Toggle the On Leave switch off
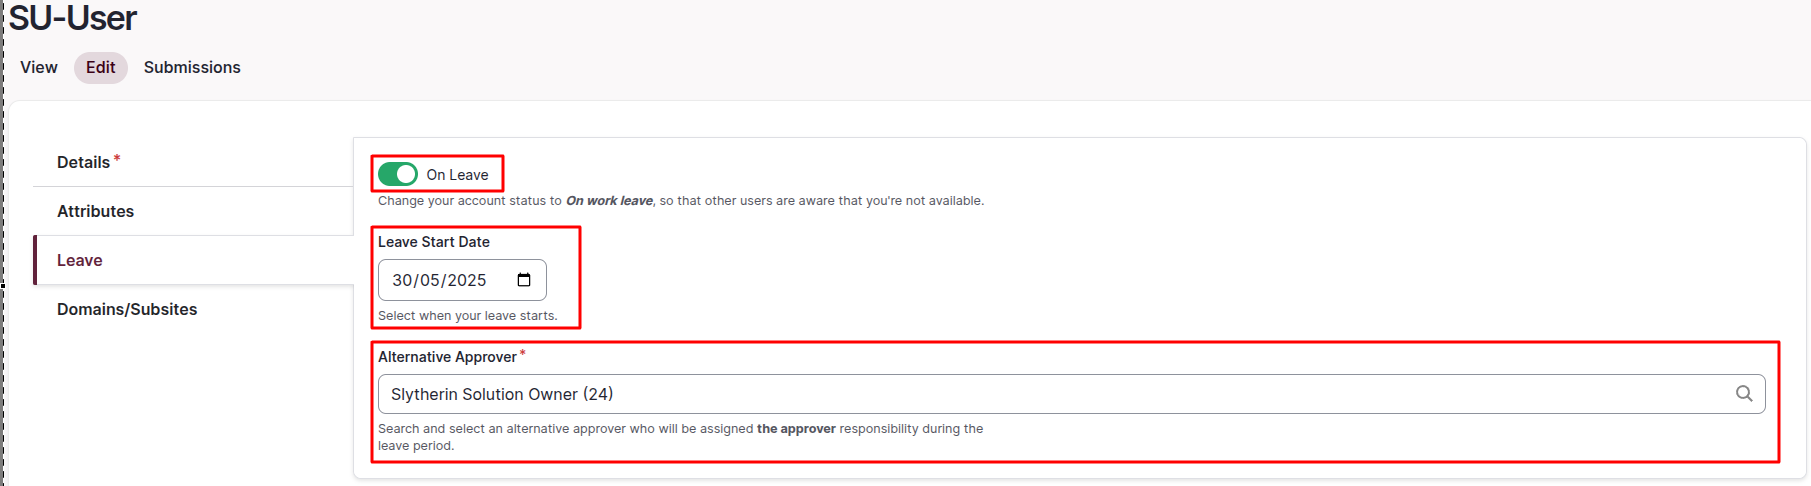This screenshot has width=1811, height=486. coord(398,174)
